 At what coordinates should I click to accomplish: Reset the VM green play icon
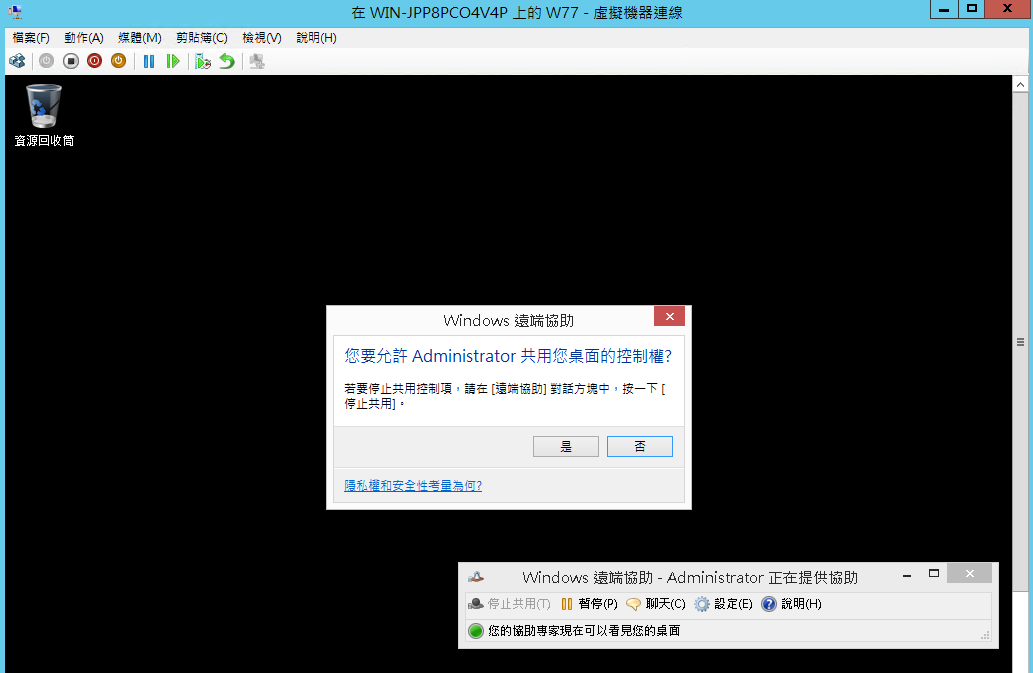[x=173, y=61]
